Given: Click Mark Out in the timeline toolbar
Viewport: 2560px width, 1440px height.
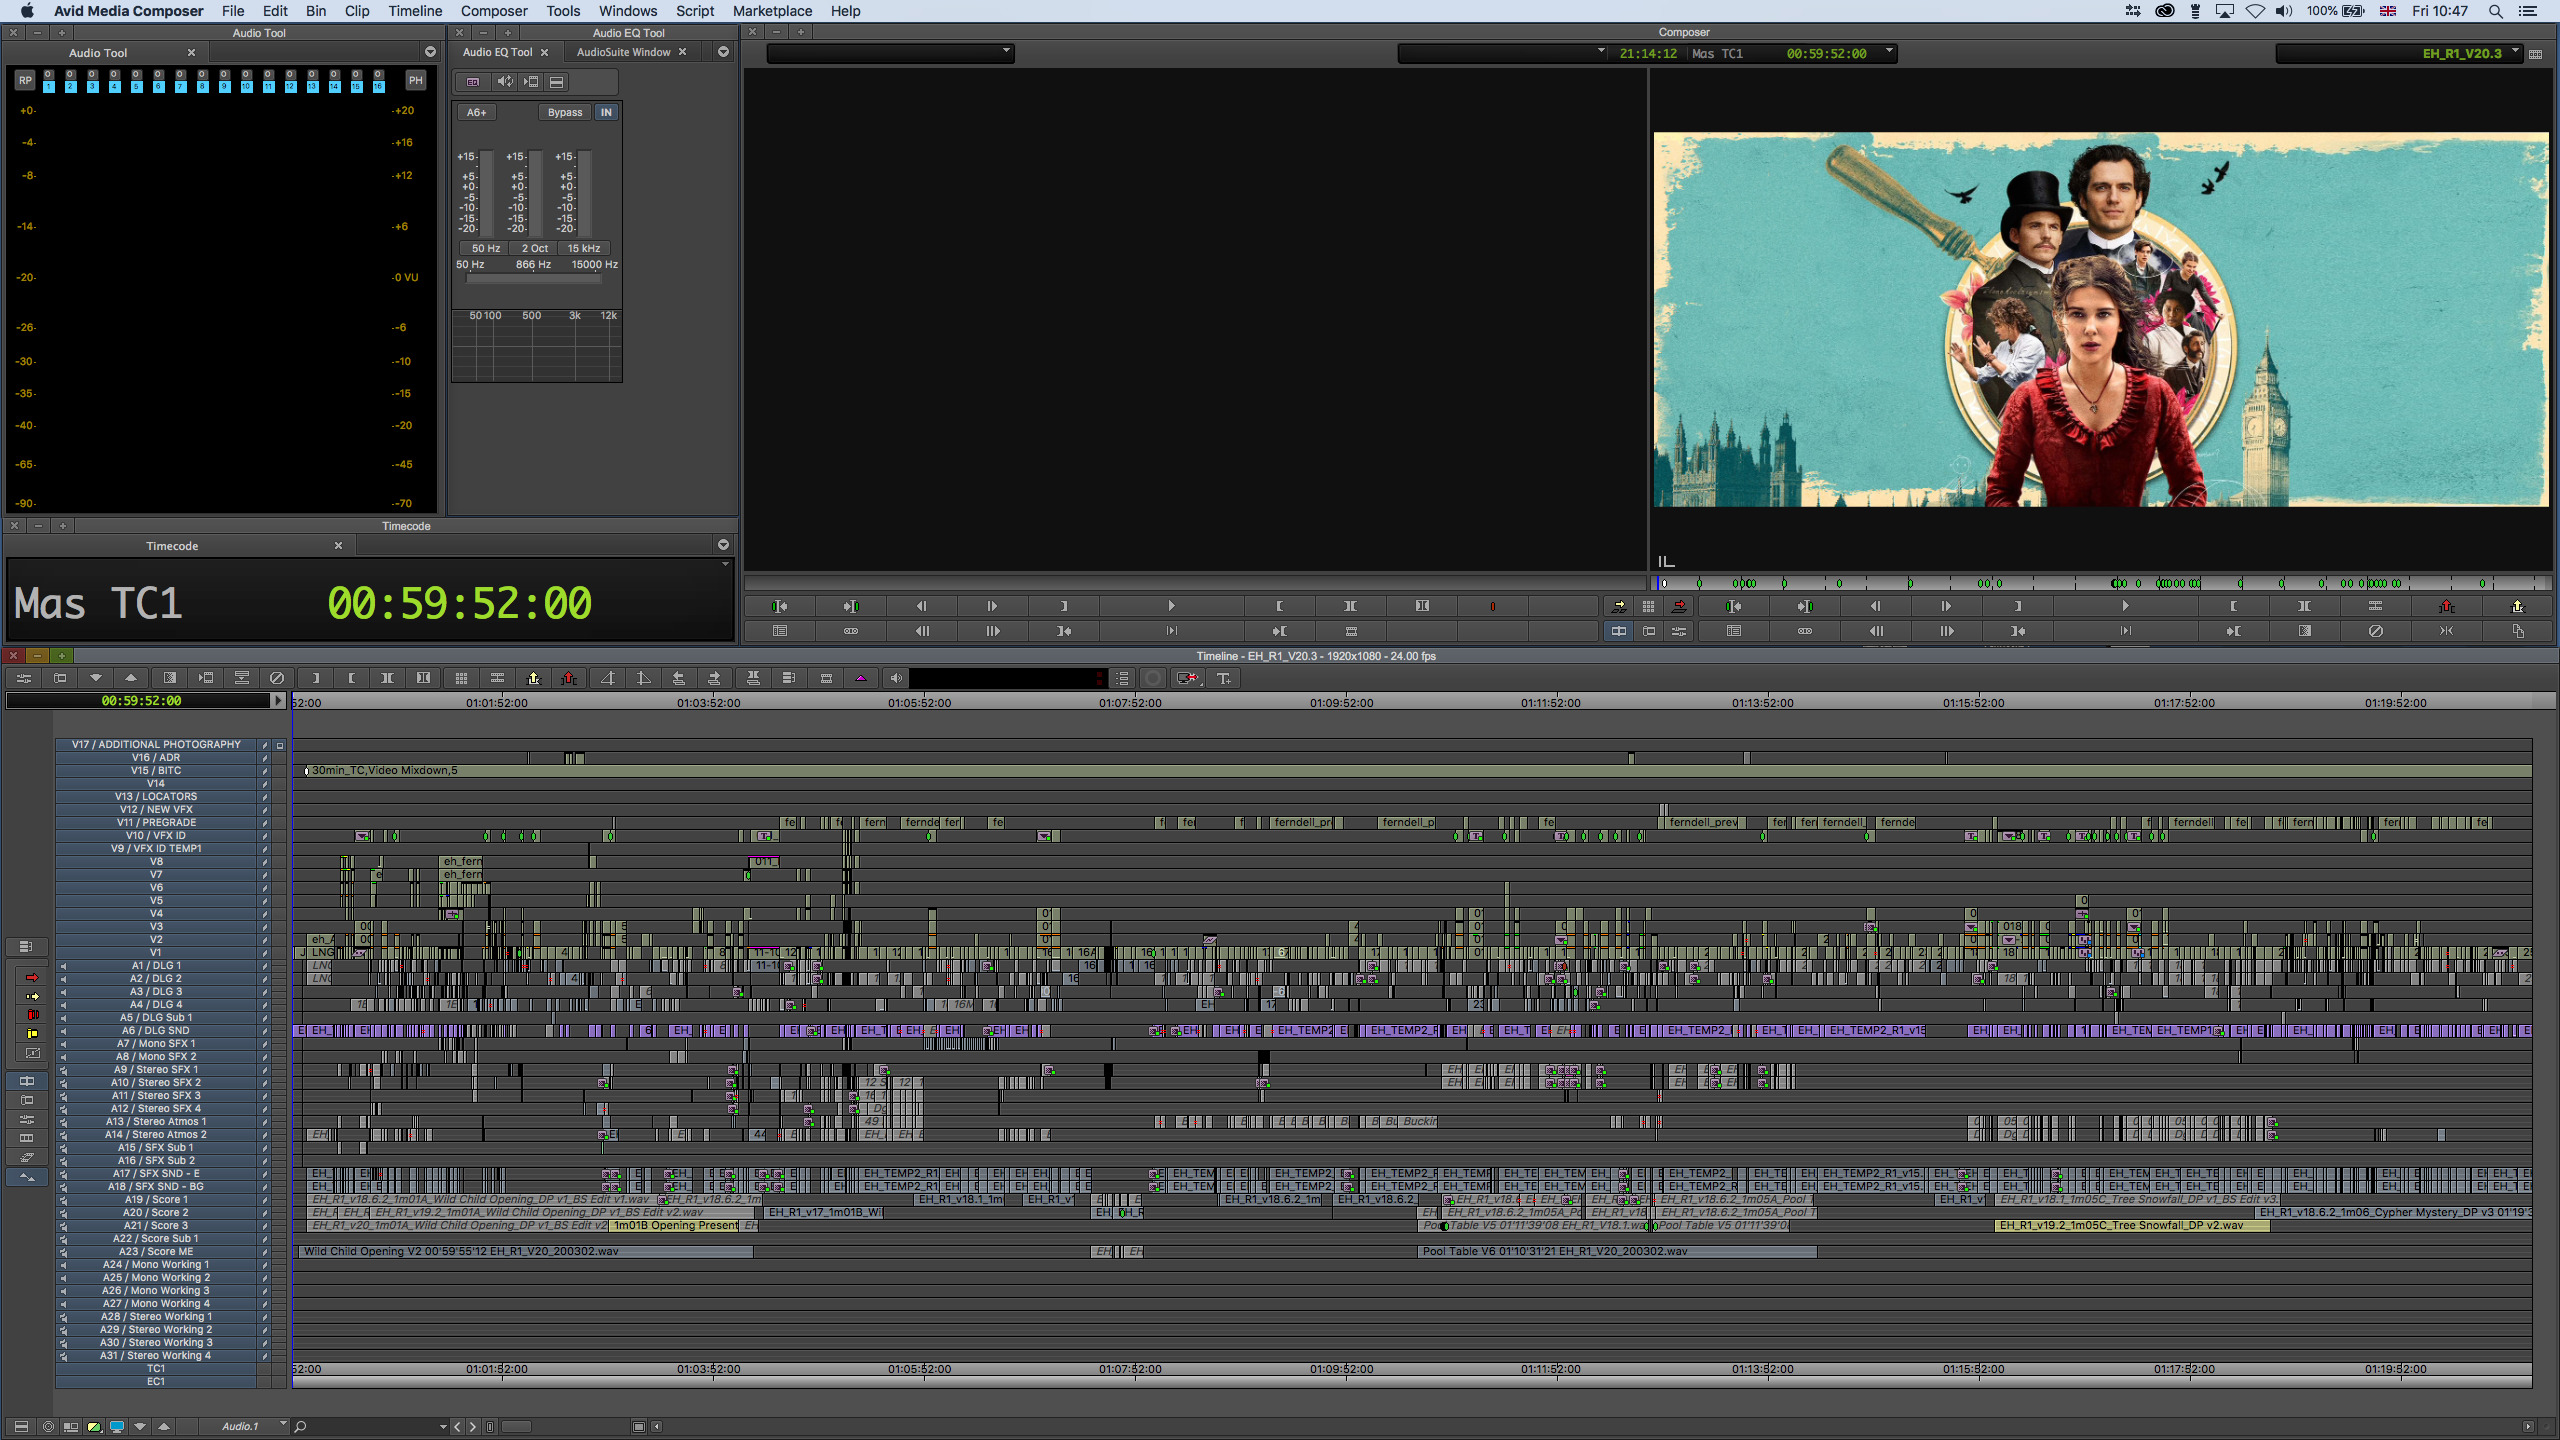Looking at the screenshot, I should point(352,678).
